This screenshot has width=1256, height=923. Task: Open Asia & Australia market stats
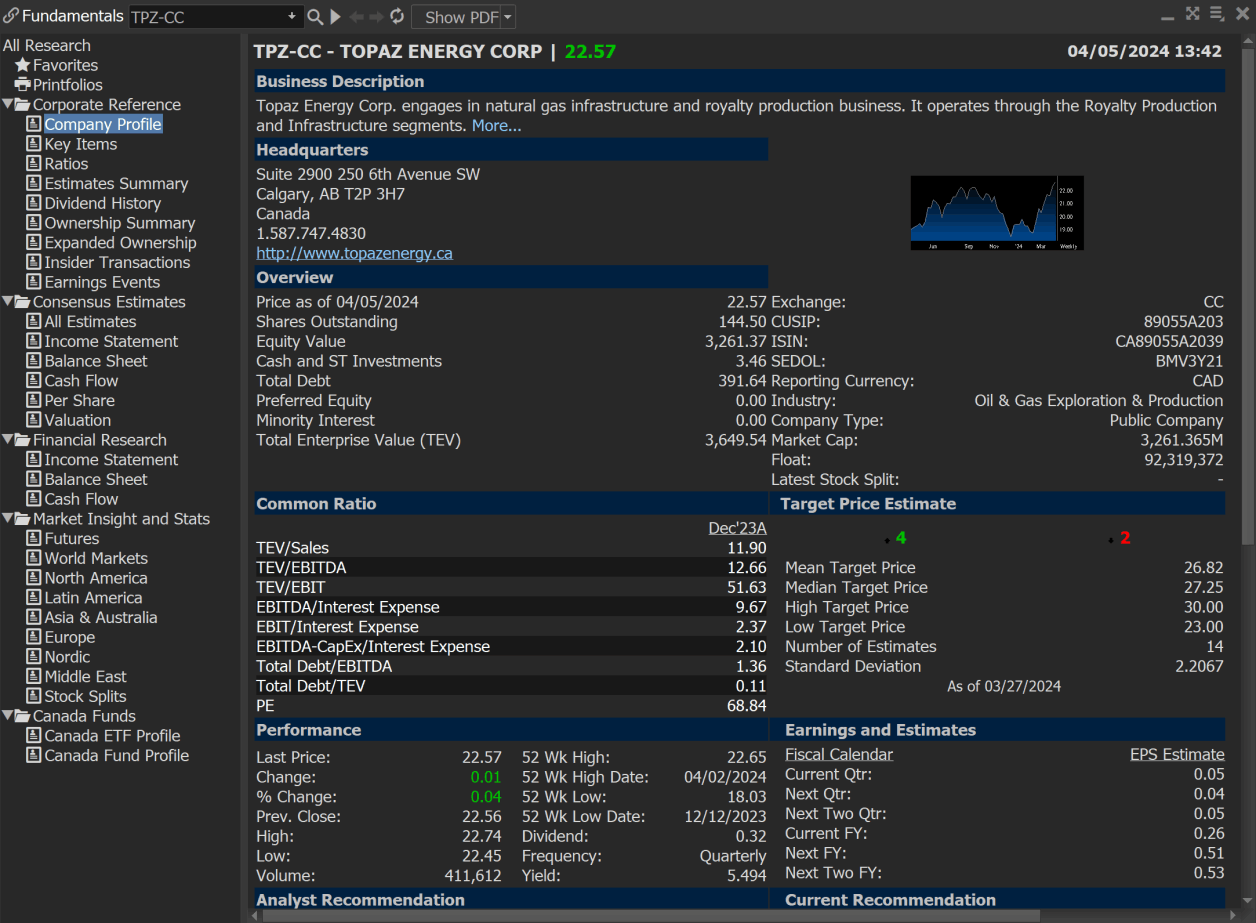pos(101,617)
